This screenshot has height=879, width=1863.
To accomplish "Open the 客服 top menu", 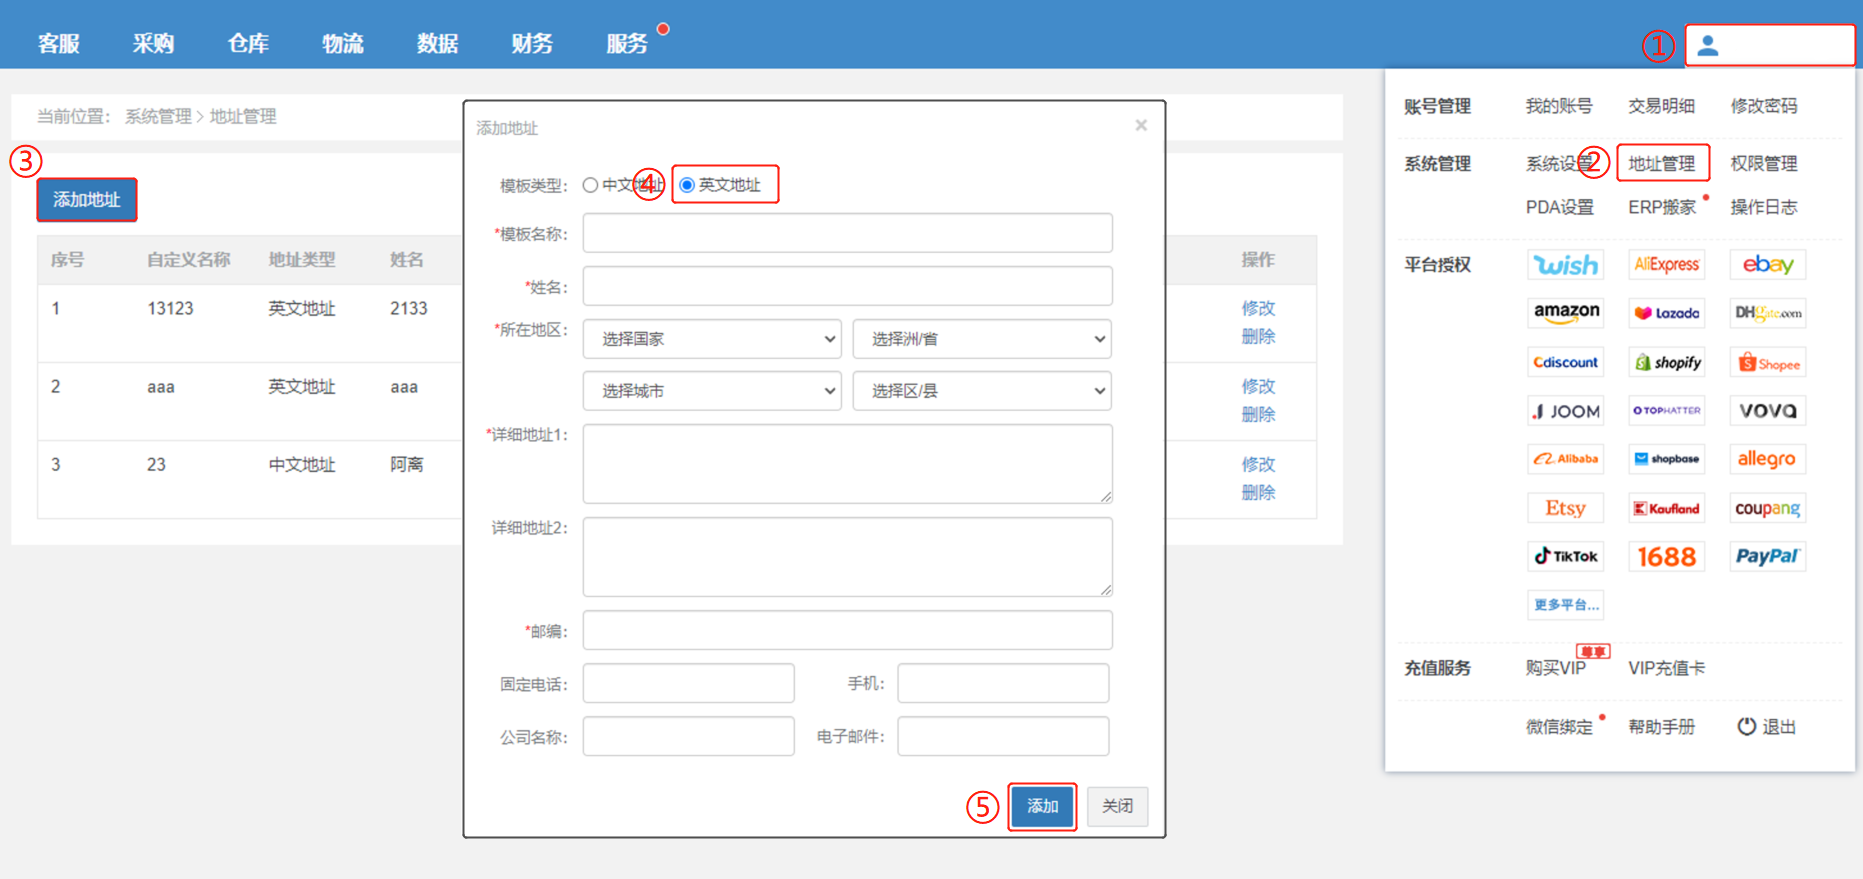I will [59, 44].
